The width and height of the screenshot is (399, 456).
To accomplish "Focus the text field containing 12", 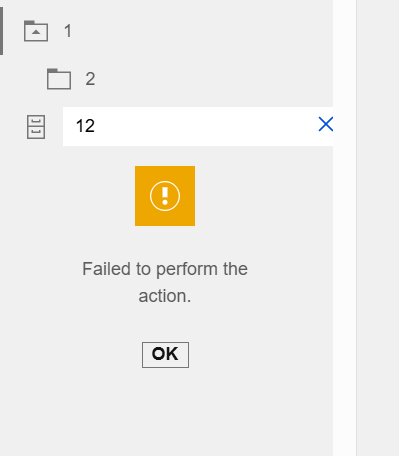I will point(198,126).
